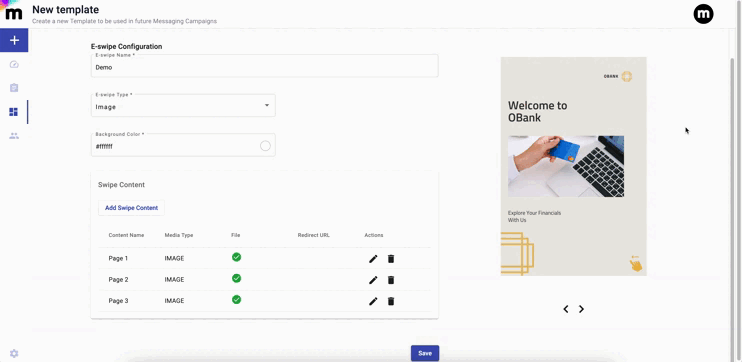Click IMAGE media type in Page 2 row
The width and height of the screenshot is (742, 362).
pos(175,280)
